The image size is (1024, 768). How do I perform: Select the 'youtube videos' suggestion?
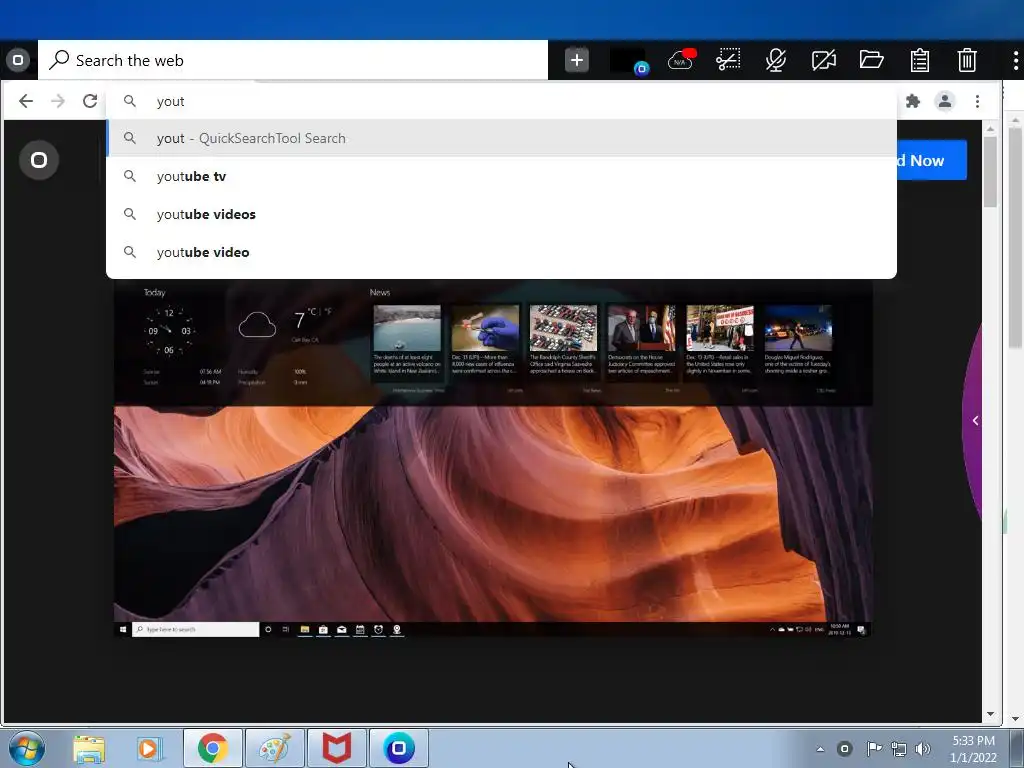tap(501, 214)
